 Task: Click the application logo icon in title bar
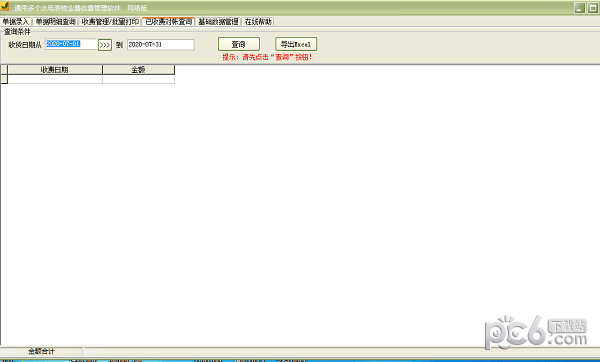(x=5, y=7)
